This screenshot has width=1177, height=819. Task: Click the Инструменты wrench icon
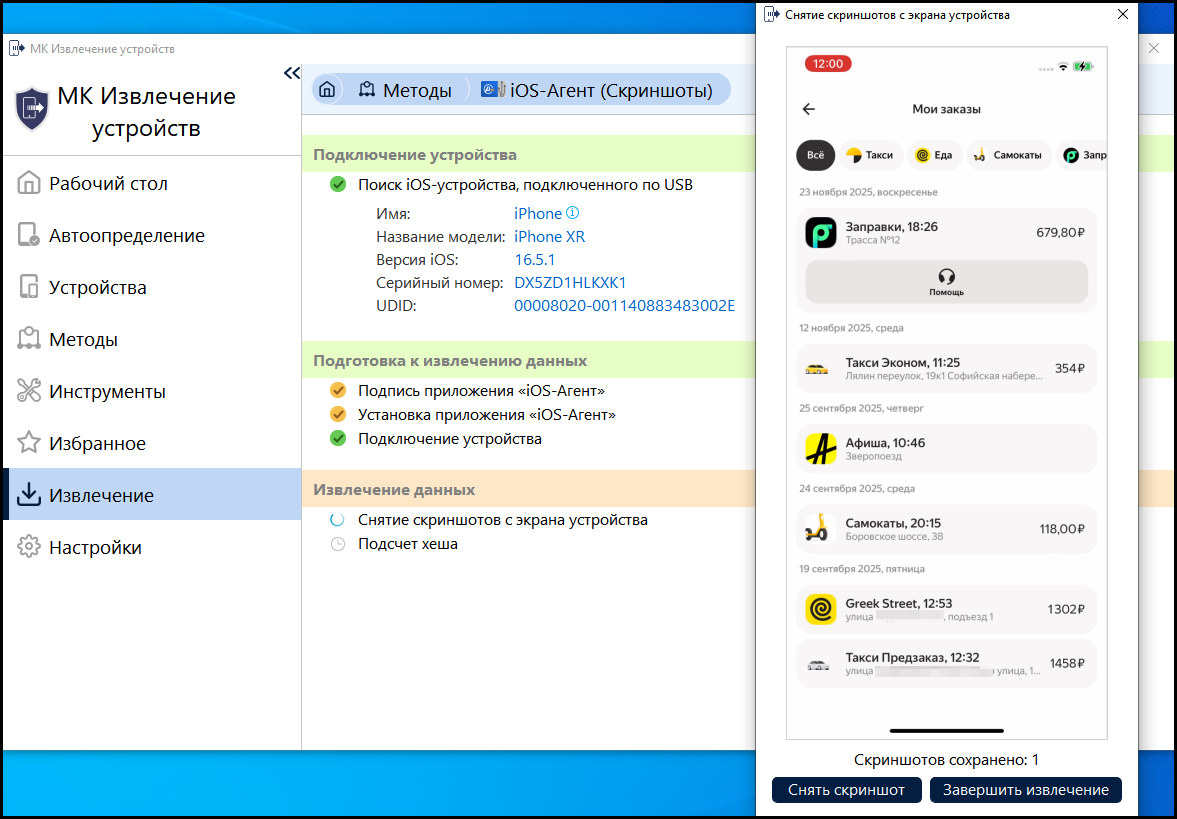coord(29,391)
